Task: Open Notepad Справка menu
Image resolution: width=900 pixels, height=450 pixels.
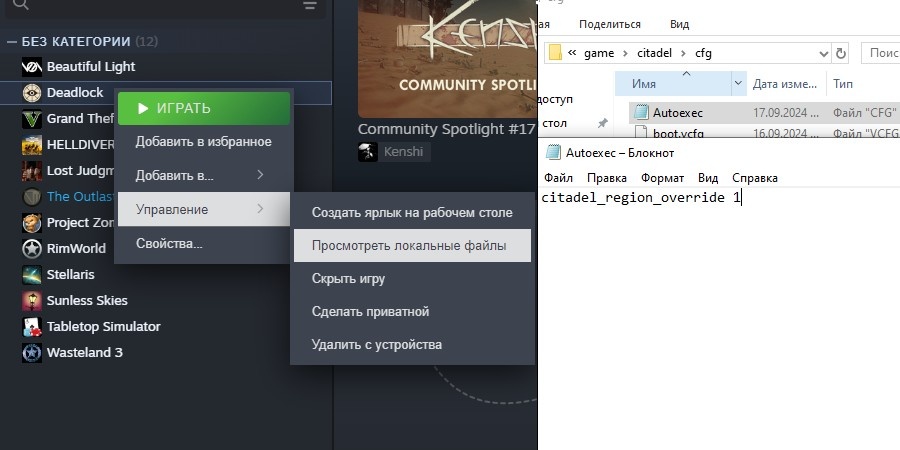Action: point(755,178)
